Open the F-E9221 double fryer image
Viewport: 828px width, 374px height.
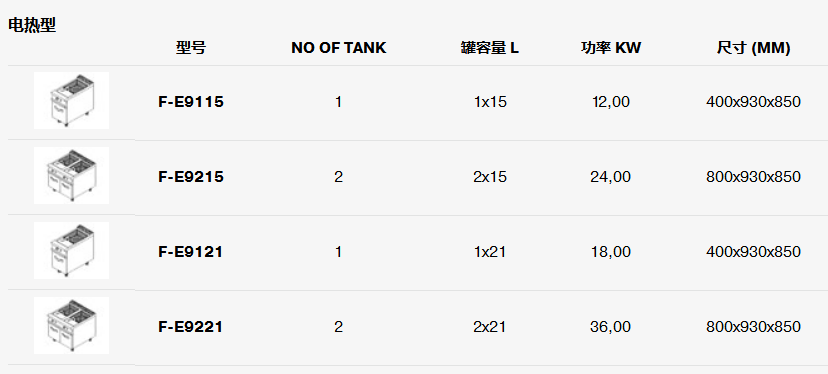(71, 325)
